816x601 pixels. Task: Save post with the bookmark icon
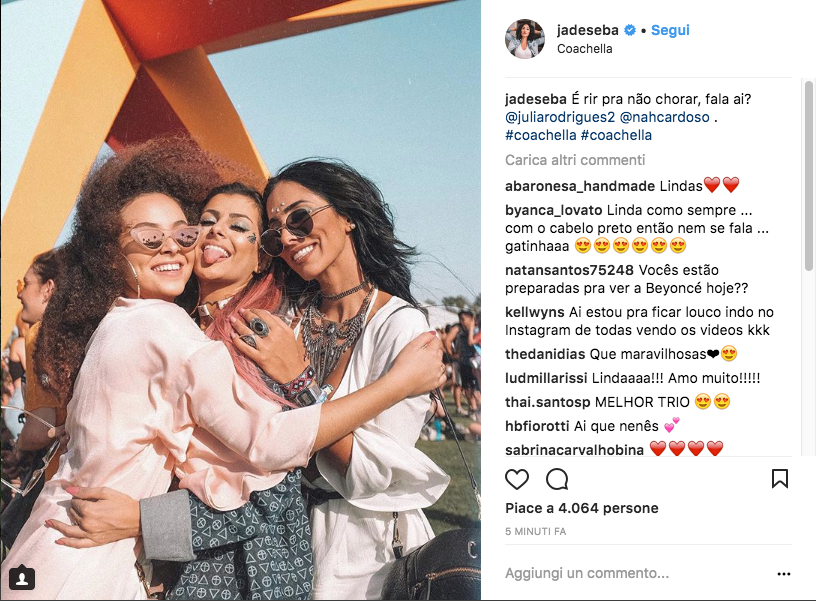[x=780, y=479]
